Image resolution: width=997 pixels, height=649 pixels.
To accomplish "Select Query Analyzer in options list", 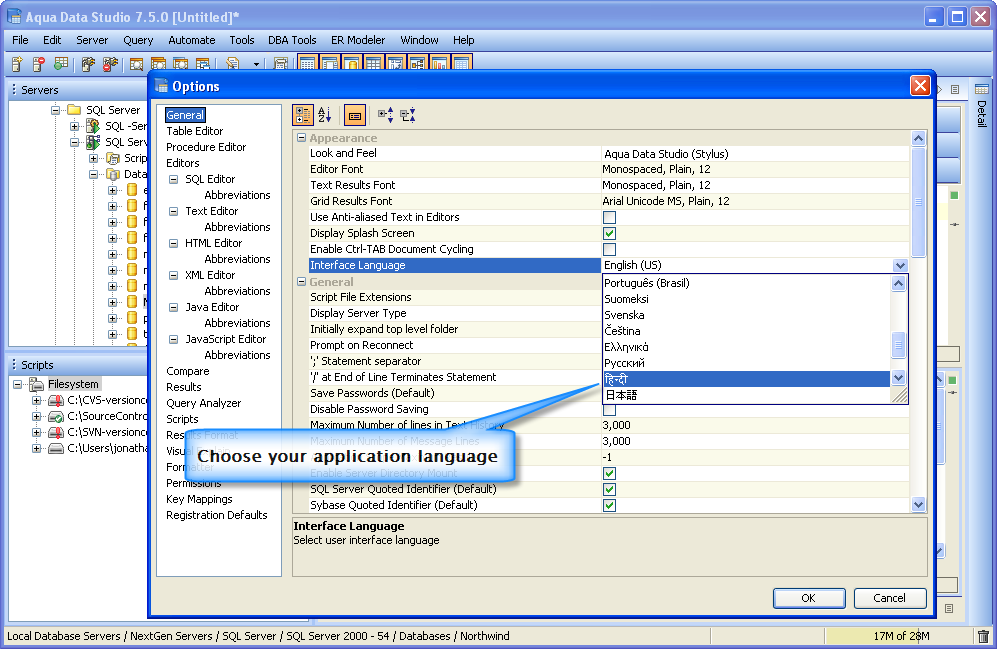I will 203,403.
